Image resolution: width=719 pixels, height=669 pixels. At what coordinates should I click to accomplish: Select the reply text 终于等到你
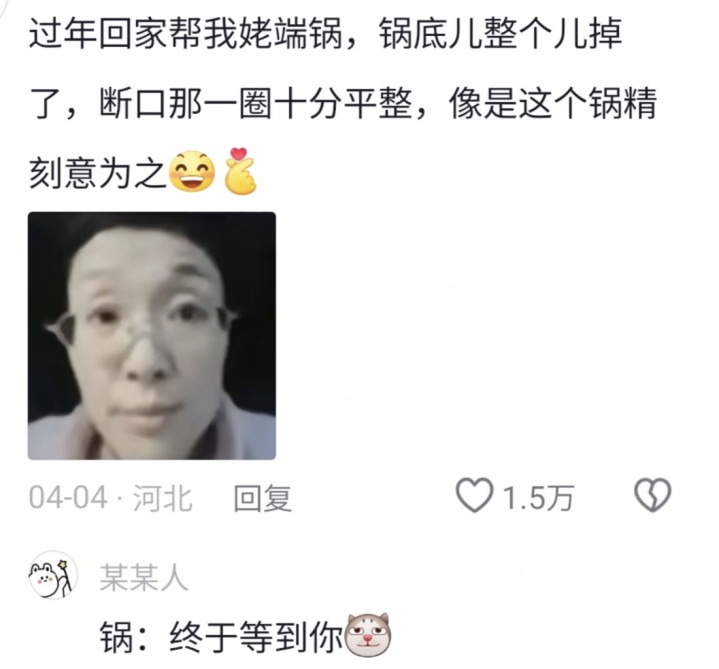tap(257, 637)
